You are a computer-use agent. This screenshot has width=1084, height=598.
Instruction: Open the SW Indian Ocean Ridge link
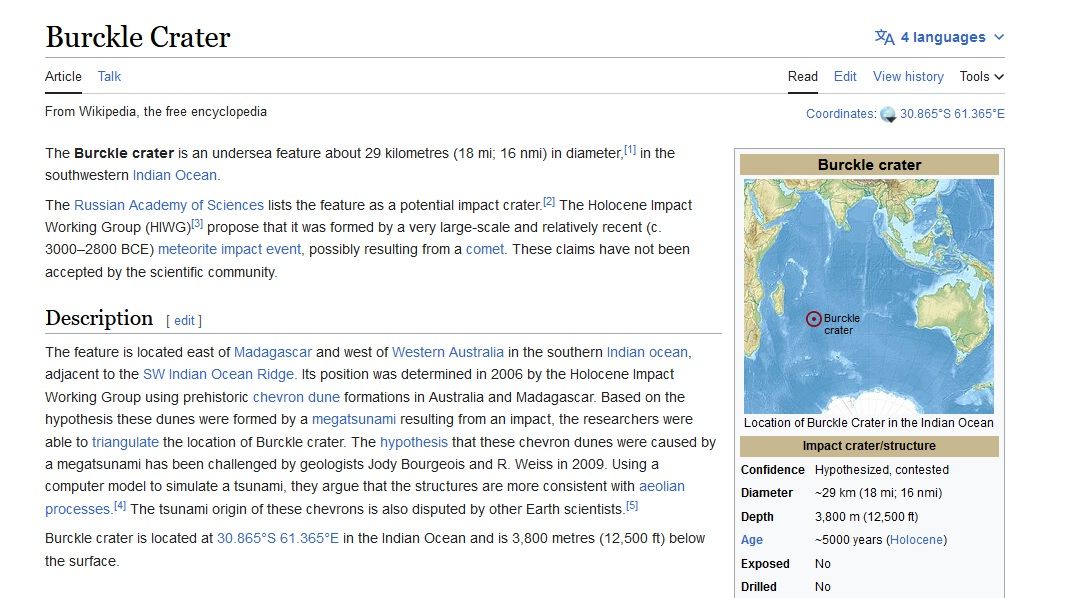pos(218,375)
